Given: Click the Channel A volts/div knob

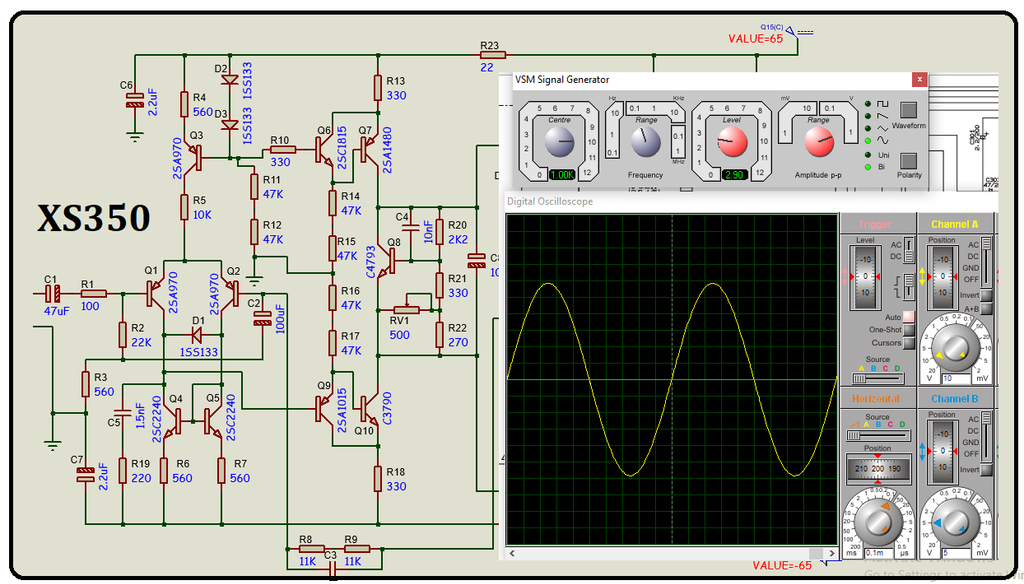Looking at the screenshot, I should tap(954, 347).
